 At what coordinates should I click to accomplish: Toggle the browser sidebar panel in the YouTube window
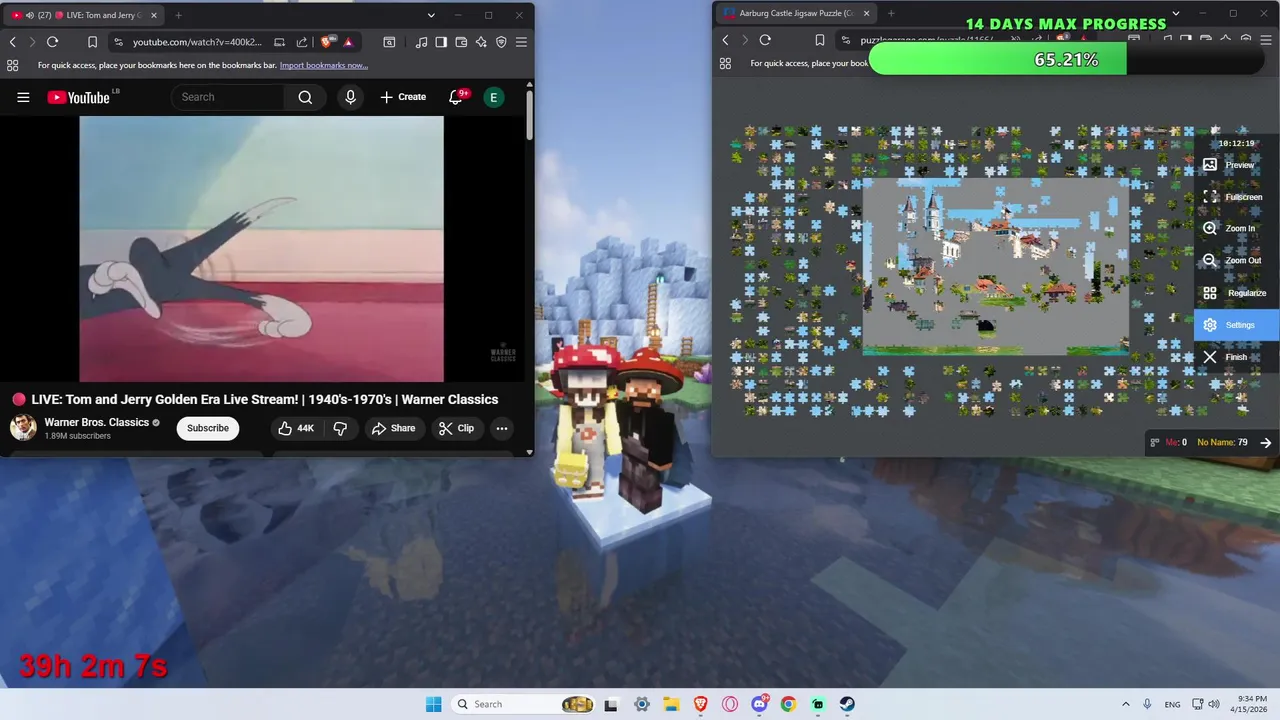(441, 42)
